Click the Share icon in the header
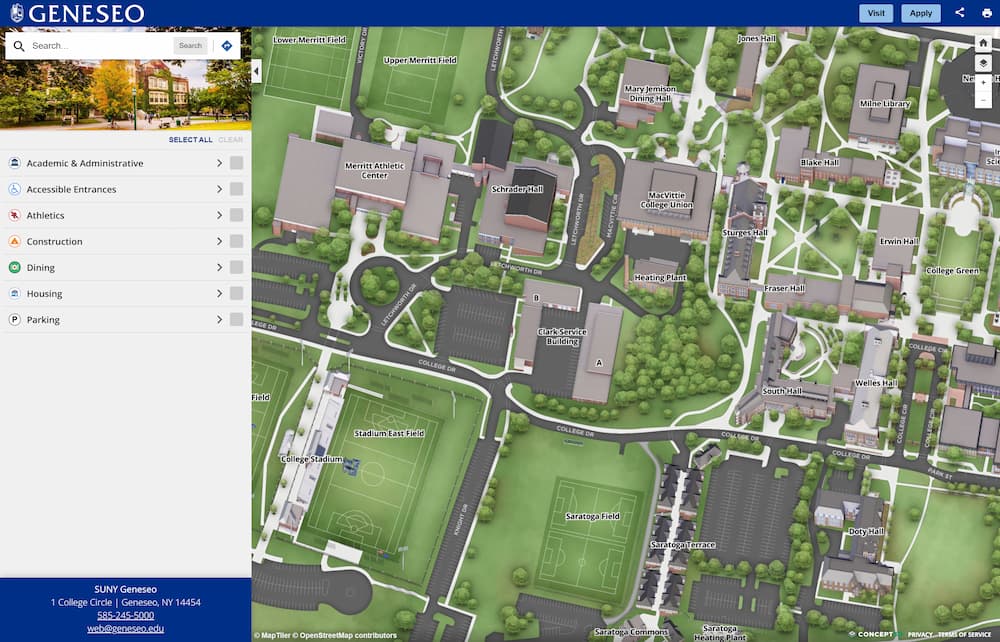This screenshot has width=1000, height=642. pyautogui.click(x=958, y=13)
